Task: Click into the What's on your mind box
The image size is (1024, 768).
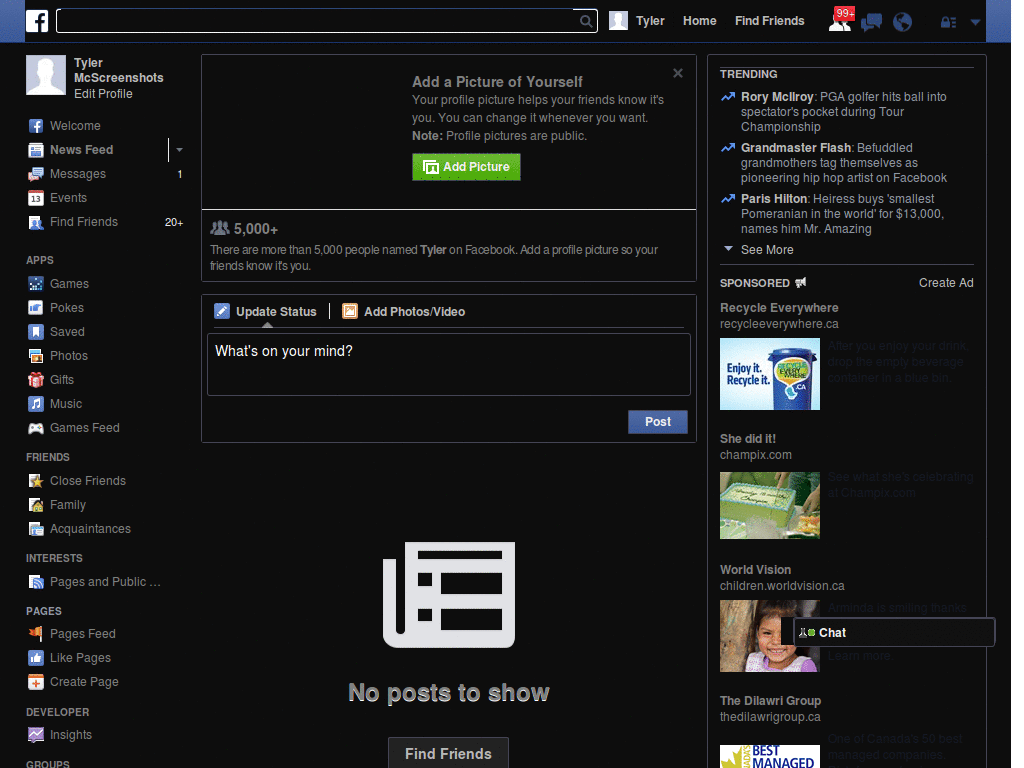Action: (449, 364)
